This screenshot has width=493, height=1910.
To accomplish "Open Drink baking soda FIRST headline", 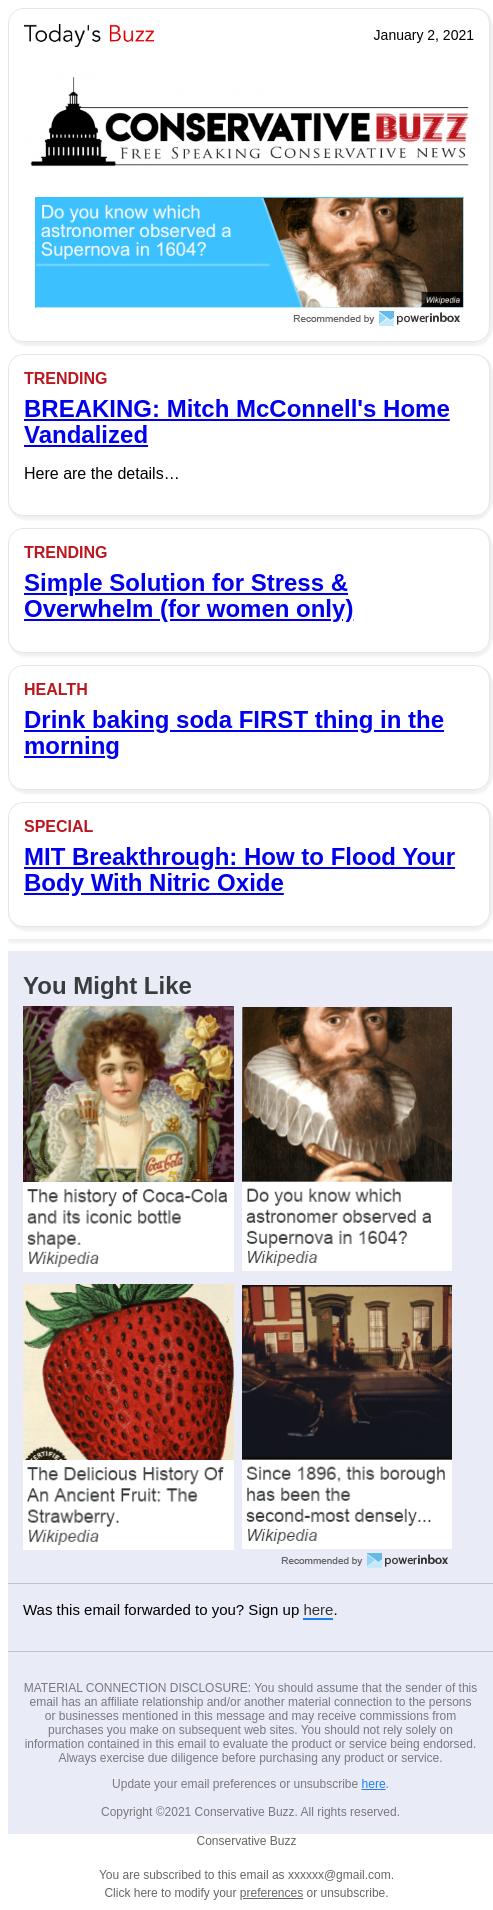I will (234, 733).
